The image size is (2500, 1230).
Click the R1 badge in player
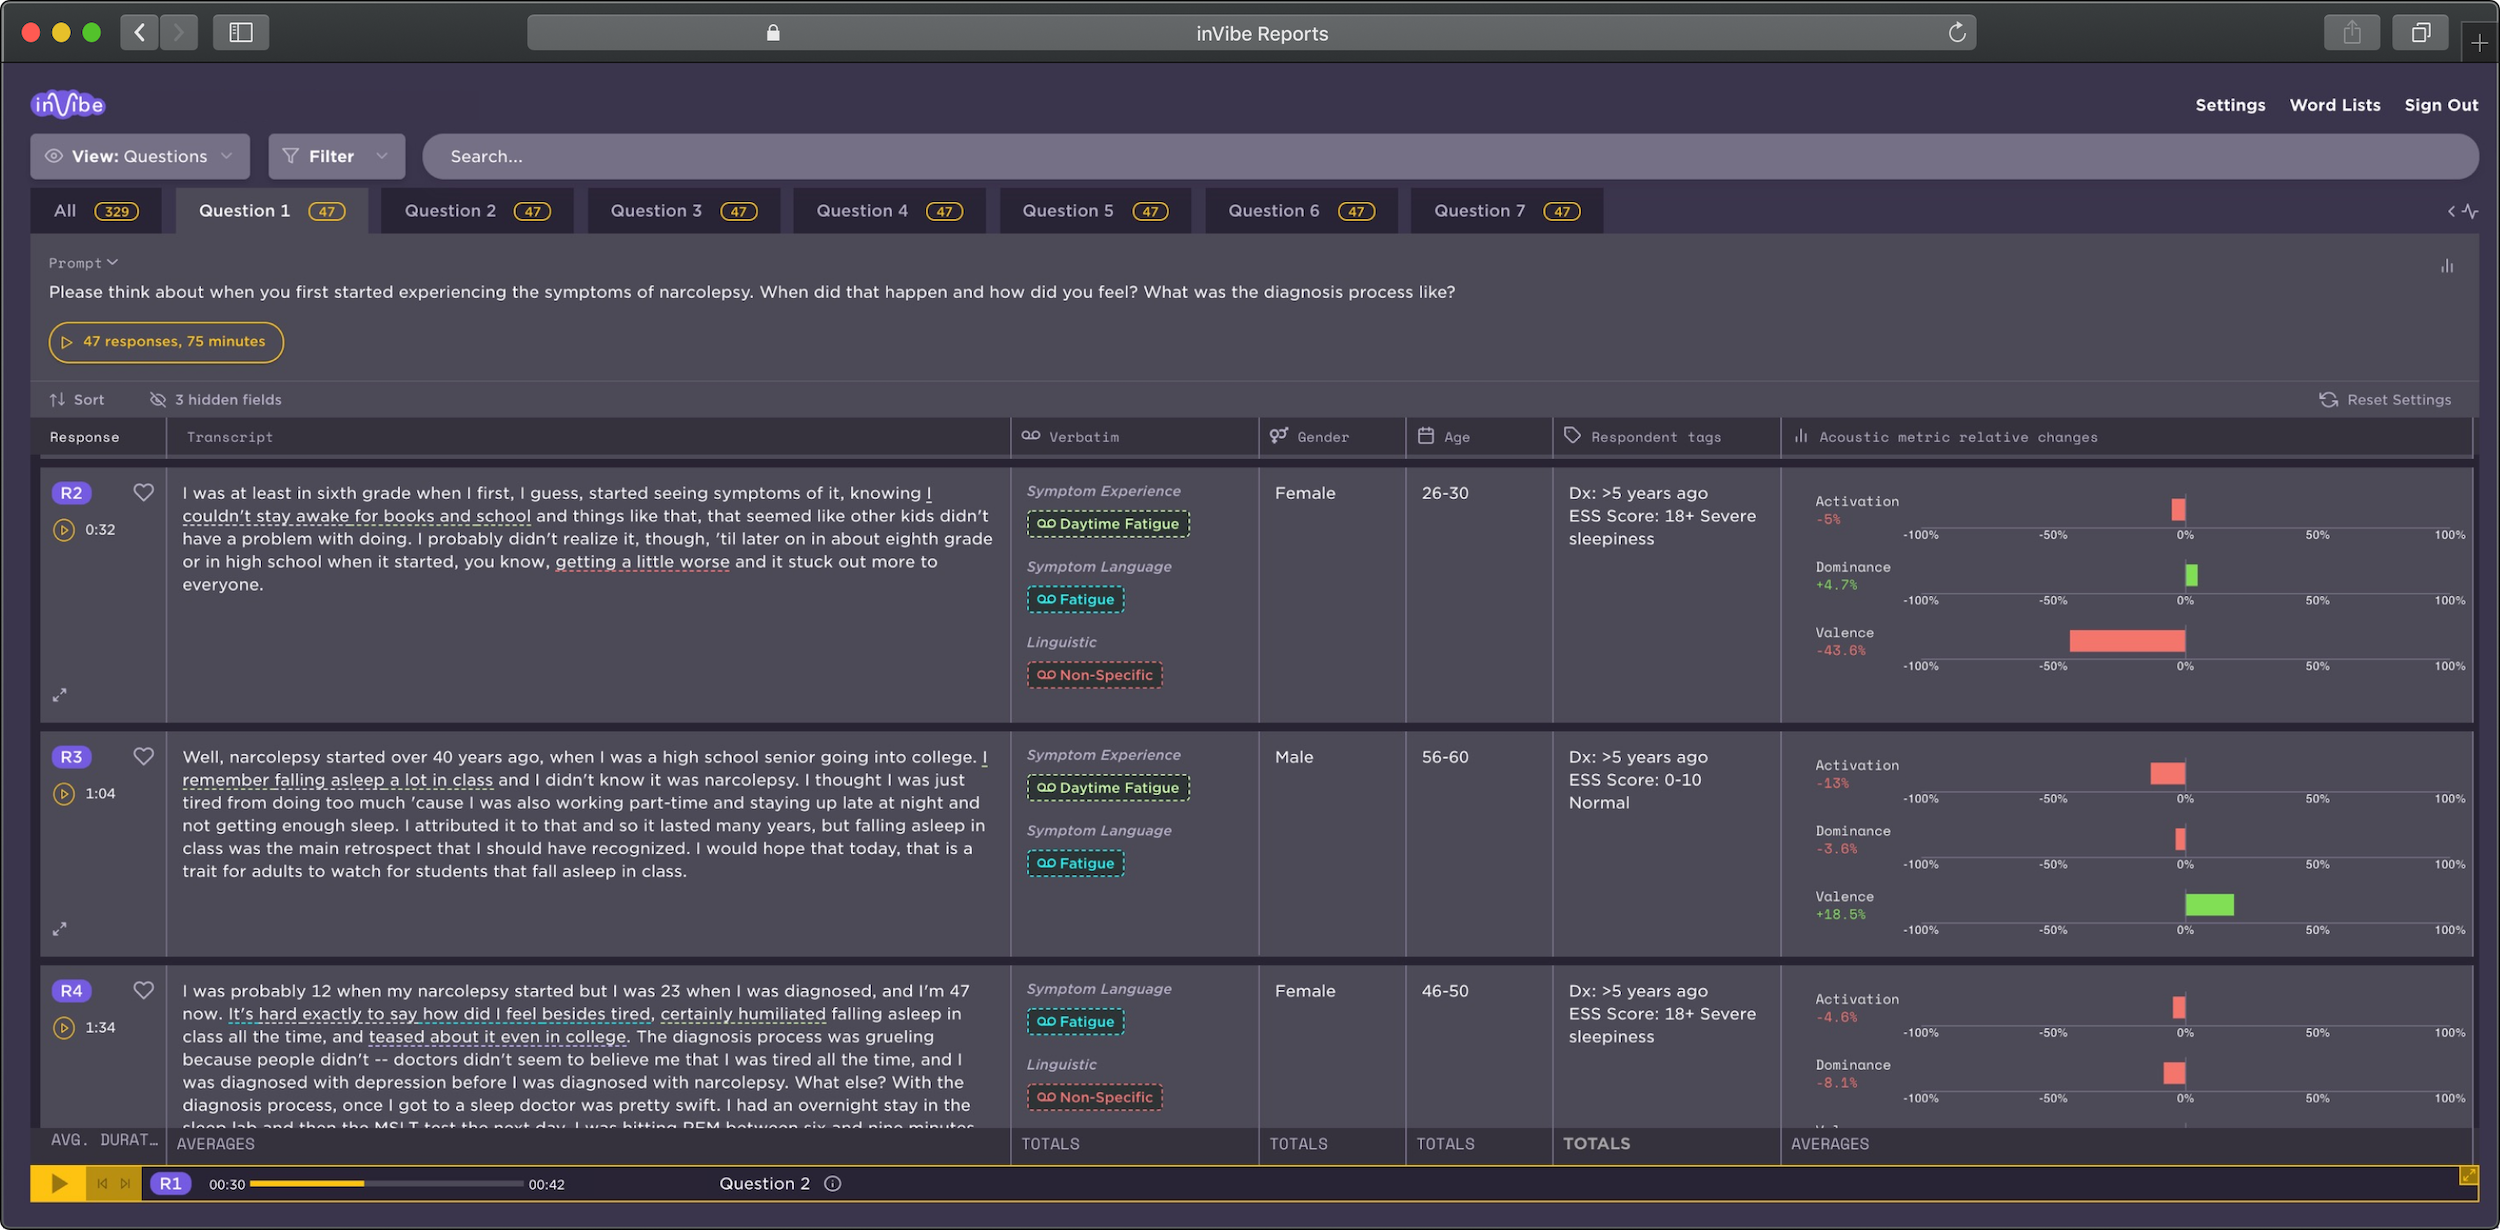(x=171, y=1184)
